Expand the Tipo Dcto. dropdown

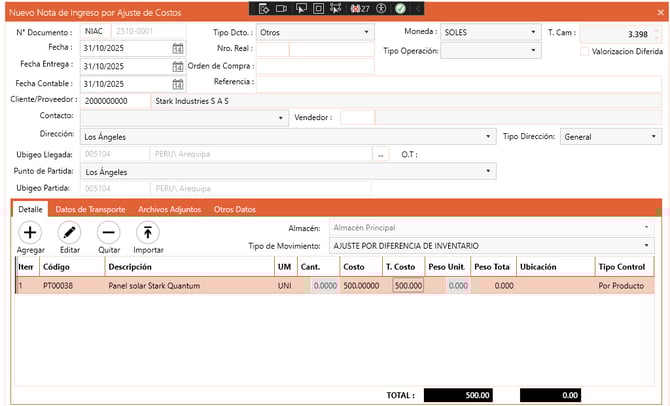click(367, 32)
